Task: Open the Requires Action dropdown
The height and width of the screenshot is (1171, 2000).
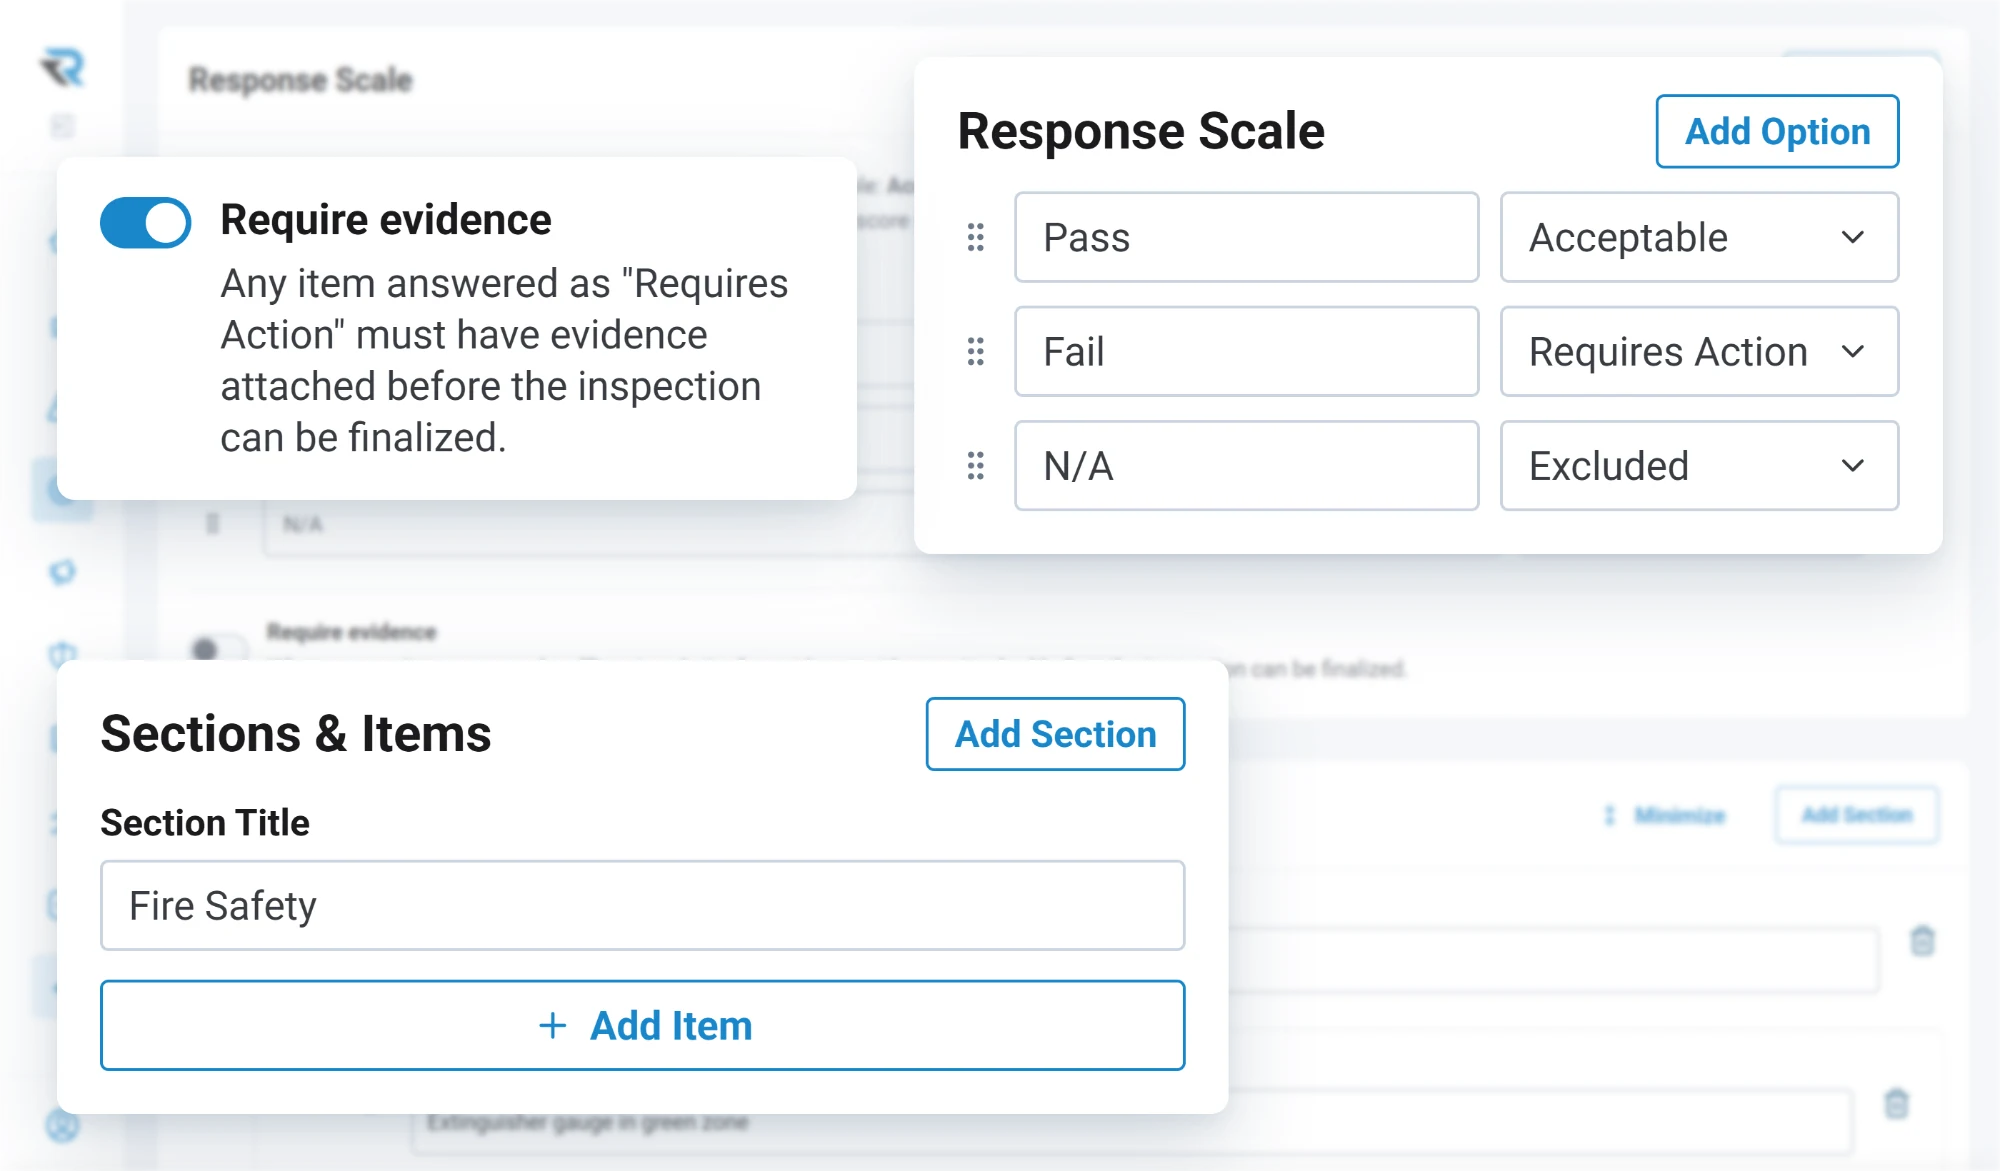Action: click(x=1699, y=351)
